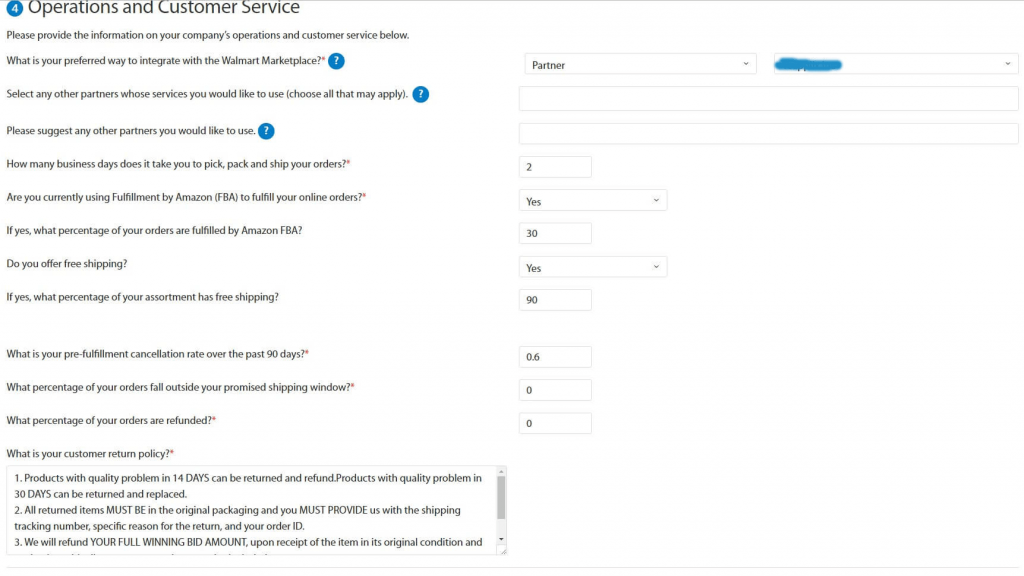Expand the free shipping Yes dropdown
This screenshot has width=1024, height=576.
point(592,267)
